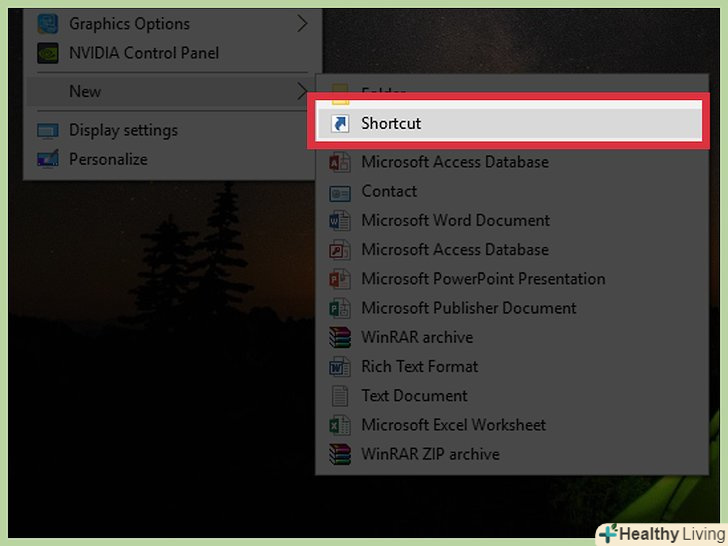Screen dimensions: 728x546
Task: Click the Microsoft Word Document icon
Action: [x=340, y=221]
